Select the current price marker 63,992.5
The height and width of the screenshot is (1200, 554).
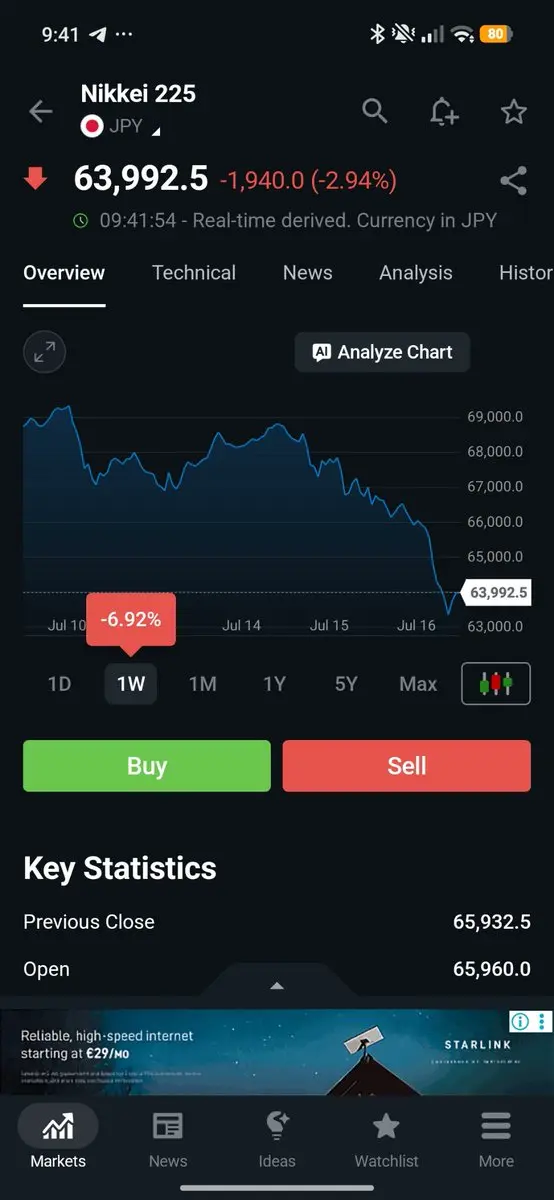[498, 592]
